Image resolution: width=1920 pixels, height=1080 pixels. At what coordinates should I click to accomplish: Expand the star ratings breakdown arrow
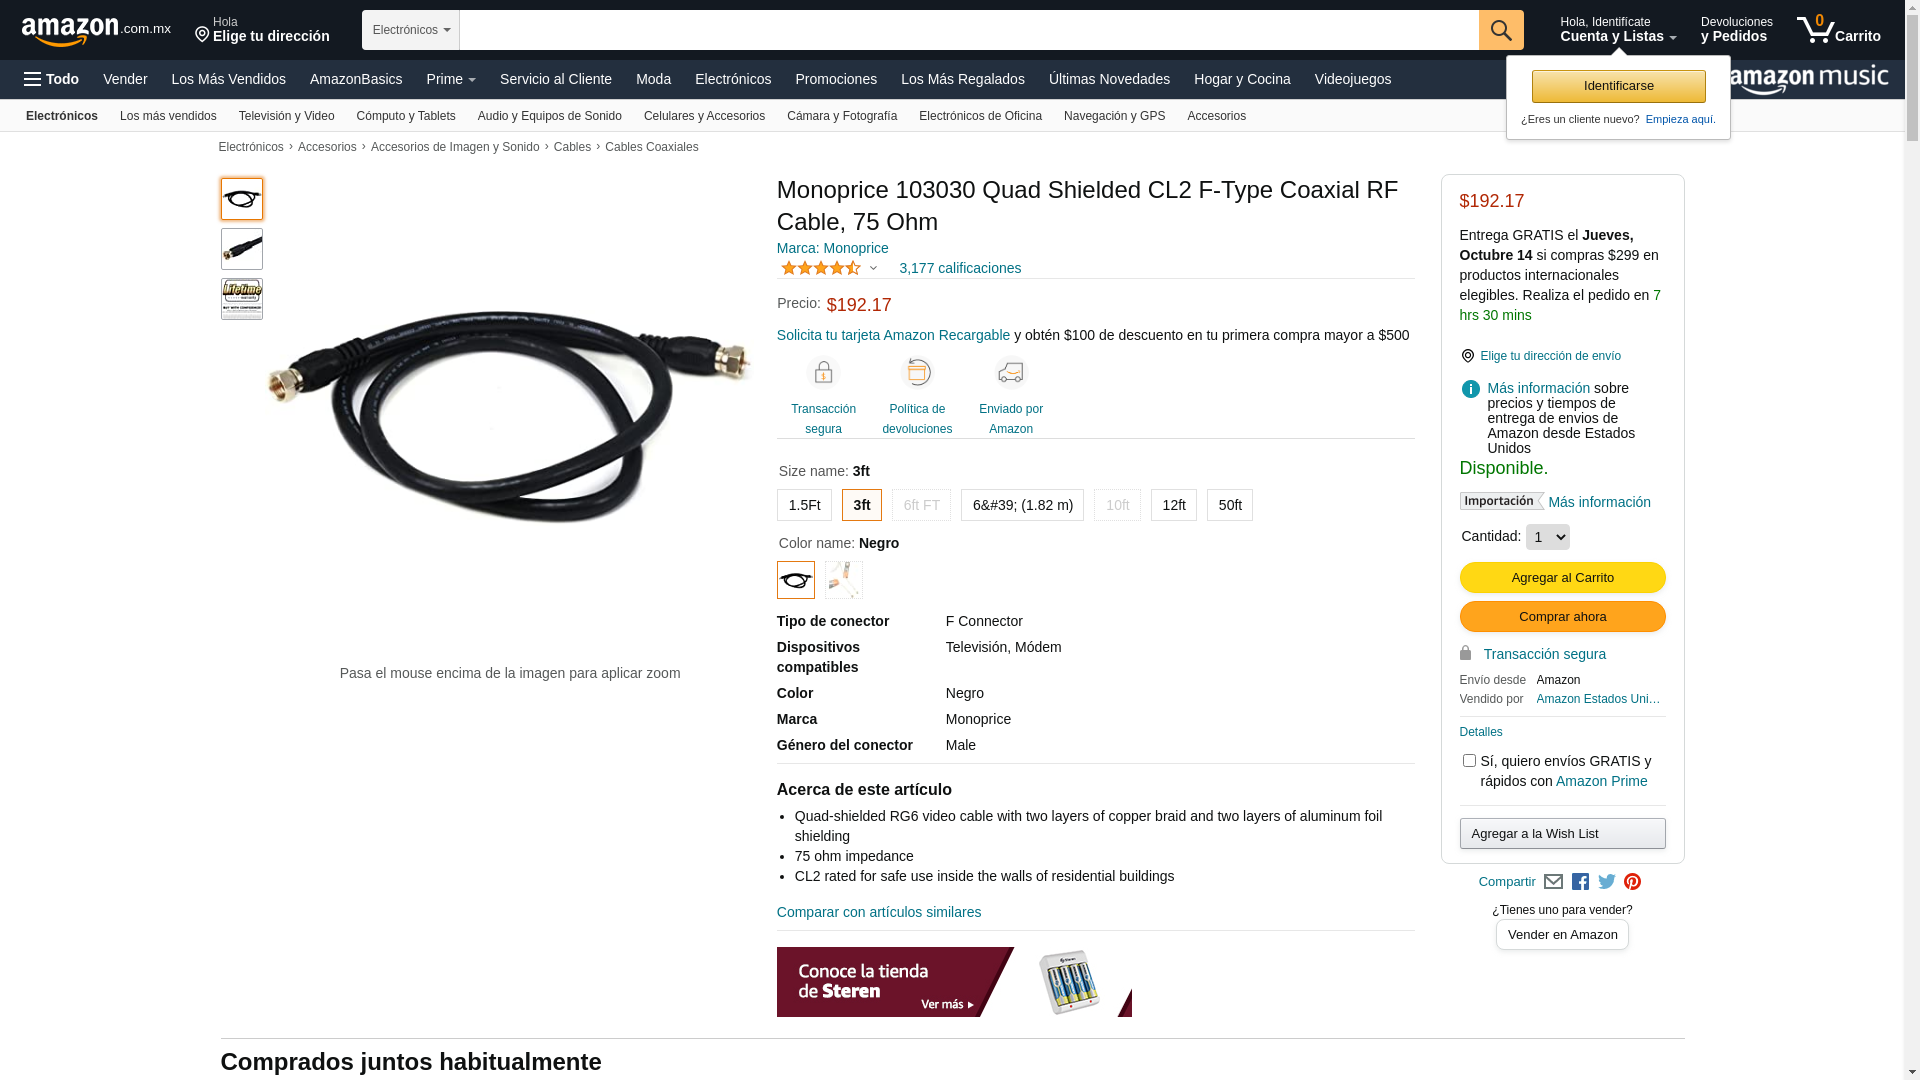pos(873,268)
